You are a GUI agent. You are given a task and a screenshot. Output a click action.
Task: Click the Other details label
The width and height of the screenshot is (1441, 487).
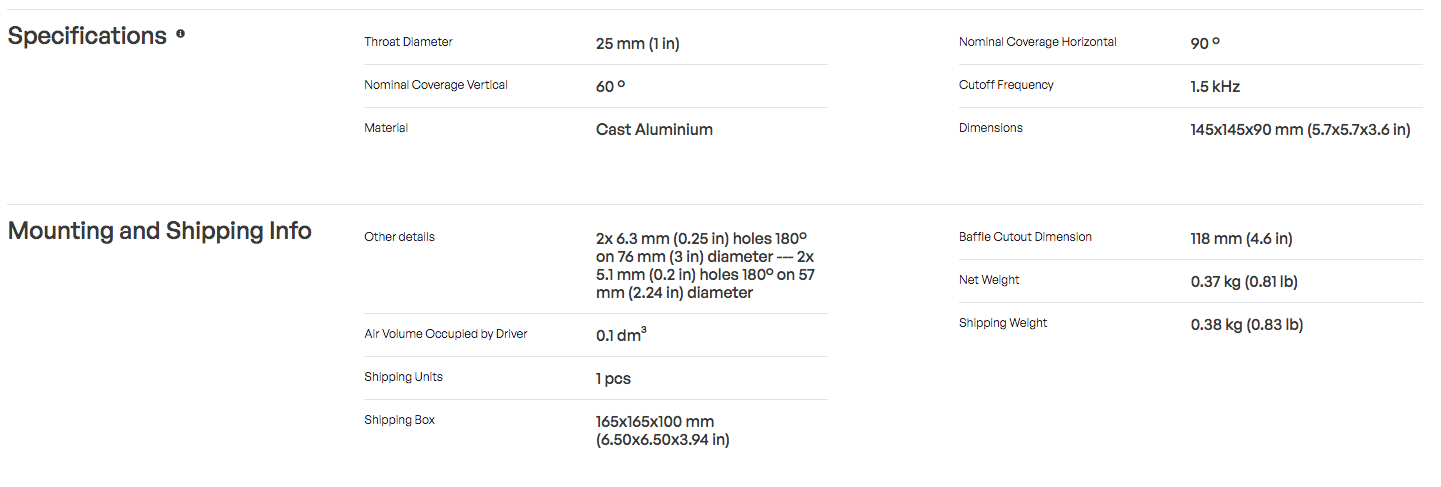pyautogui.click(x=399, y=237)
